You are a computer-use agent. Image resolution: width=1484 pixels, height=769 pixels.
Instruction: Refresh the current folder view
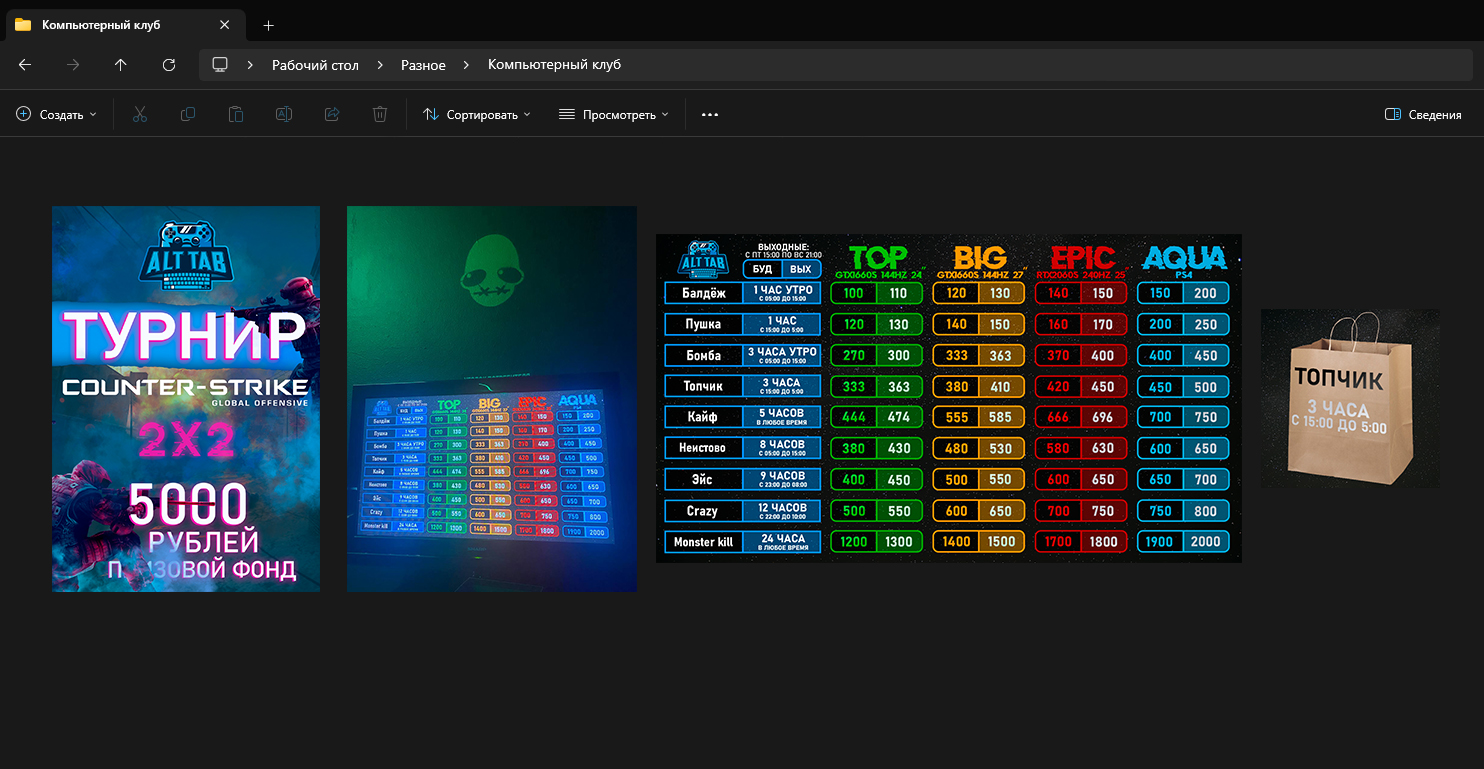[x=169, y=65]
